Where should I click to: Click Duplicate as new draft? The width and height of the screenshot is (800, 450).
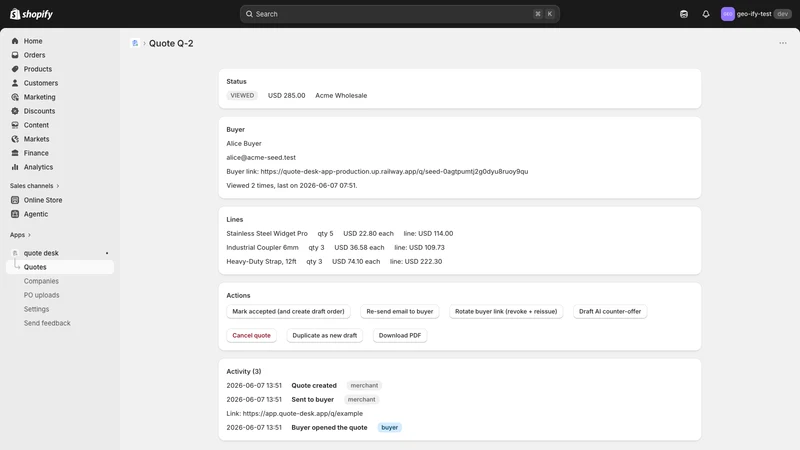coord(324,335)
